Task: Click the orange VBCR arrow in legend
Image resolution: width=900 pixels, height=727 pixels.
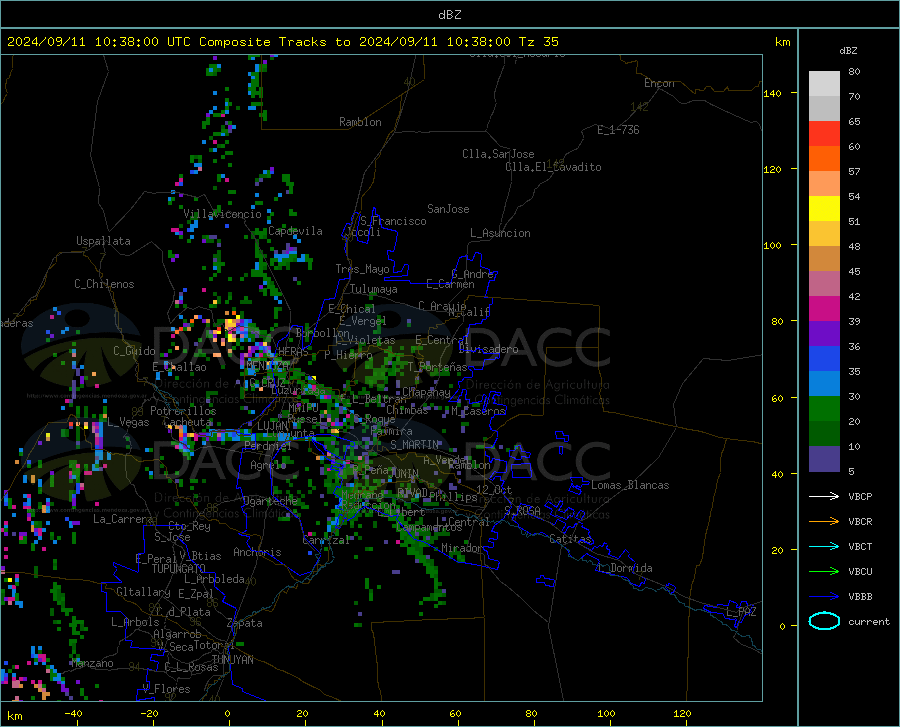Action: pyautogui.click(x=824, y=521)
